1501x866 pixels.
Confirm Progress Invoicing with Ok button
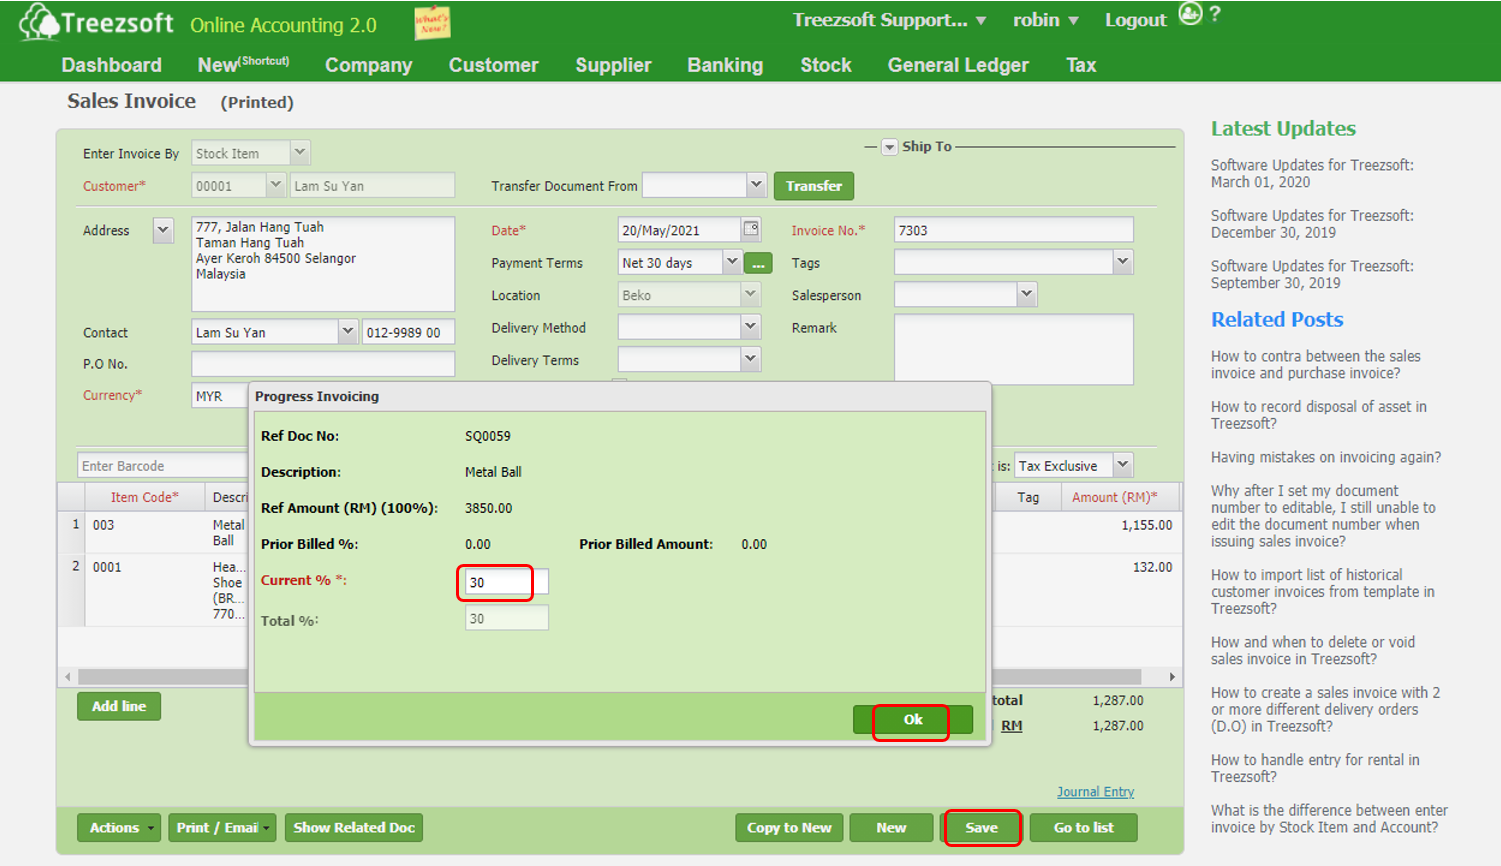(912, 719)
